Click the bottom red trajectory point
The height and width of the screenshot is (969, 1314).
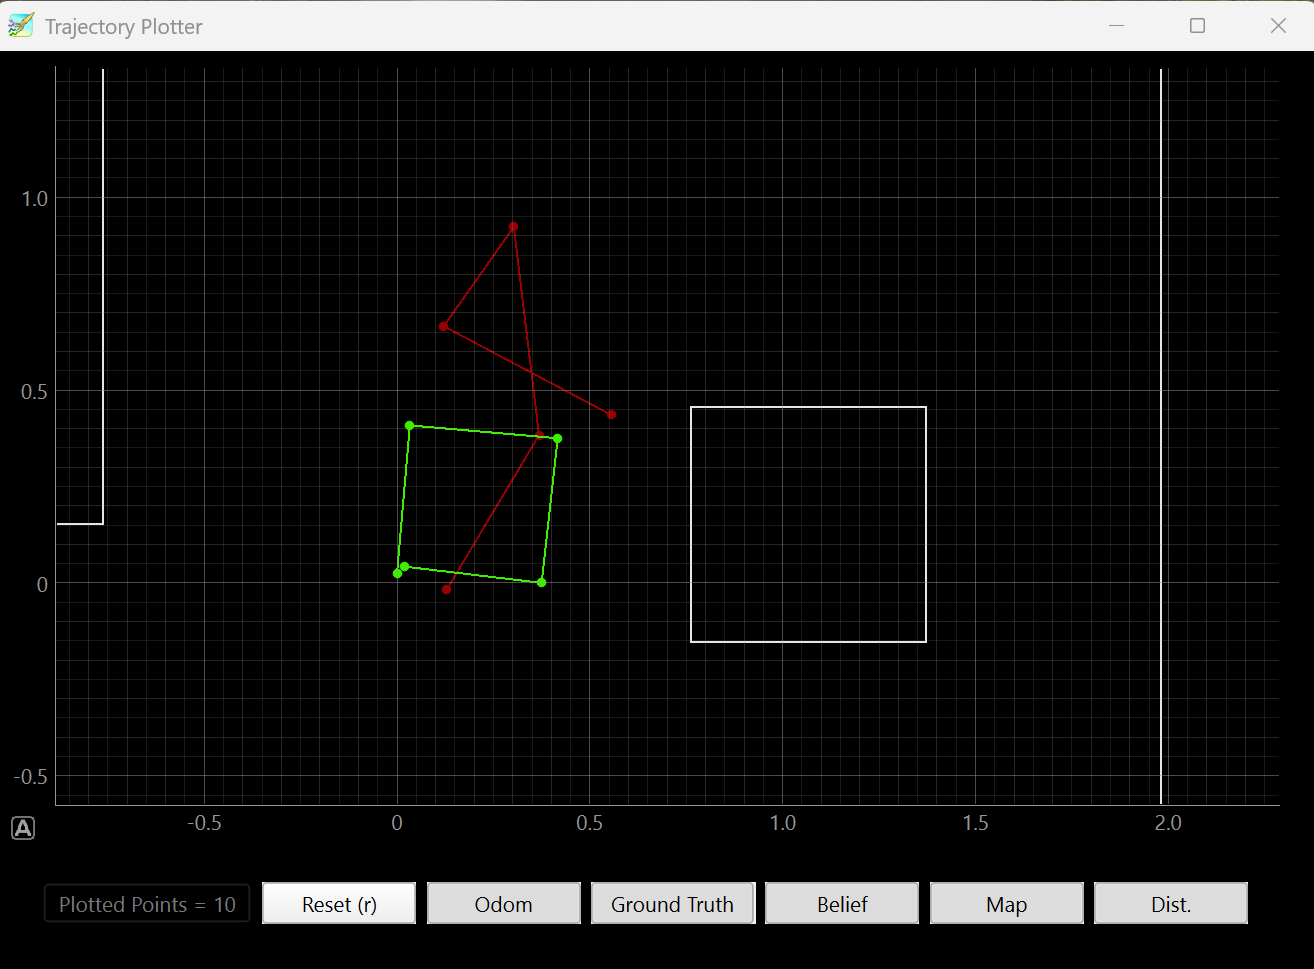446,589
